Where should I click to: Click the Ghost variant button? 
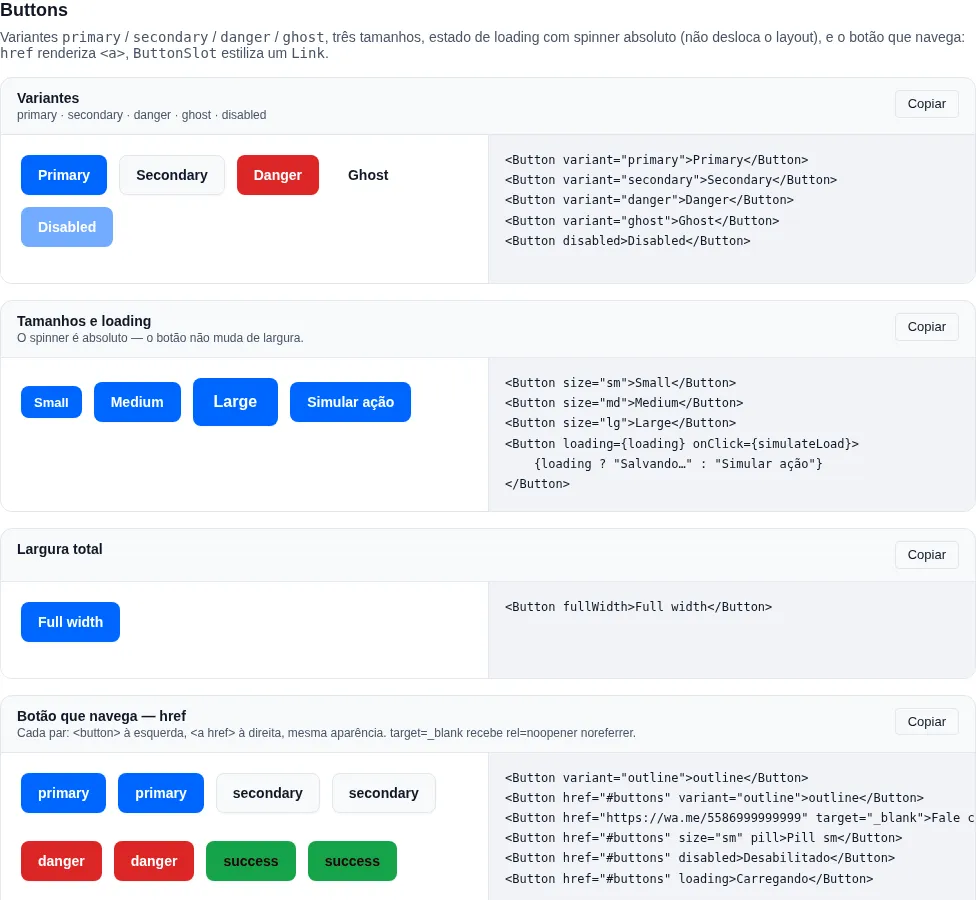coord(368,175)
